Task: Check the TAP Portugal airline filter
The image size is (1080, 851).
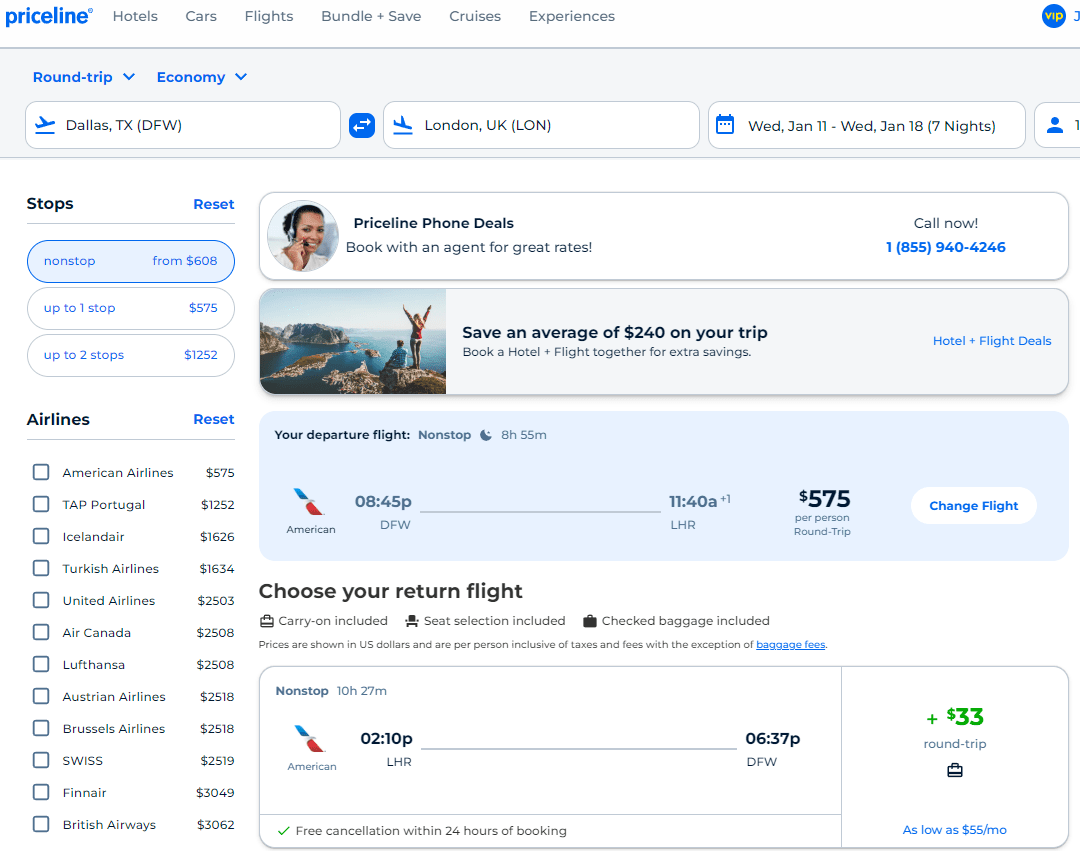Action: [40, 504]
